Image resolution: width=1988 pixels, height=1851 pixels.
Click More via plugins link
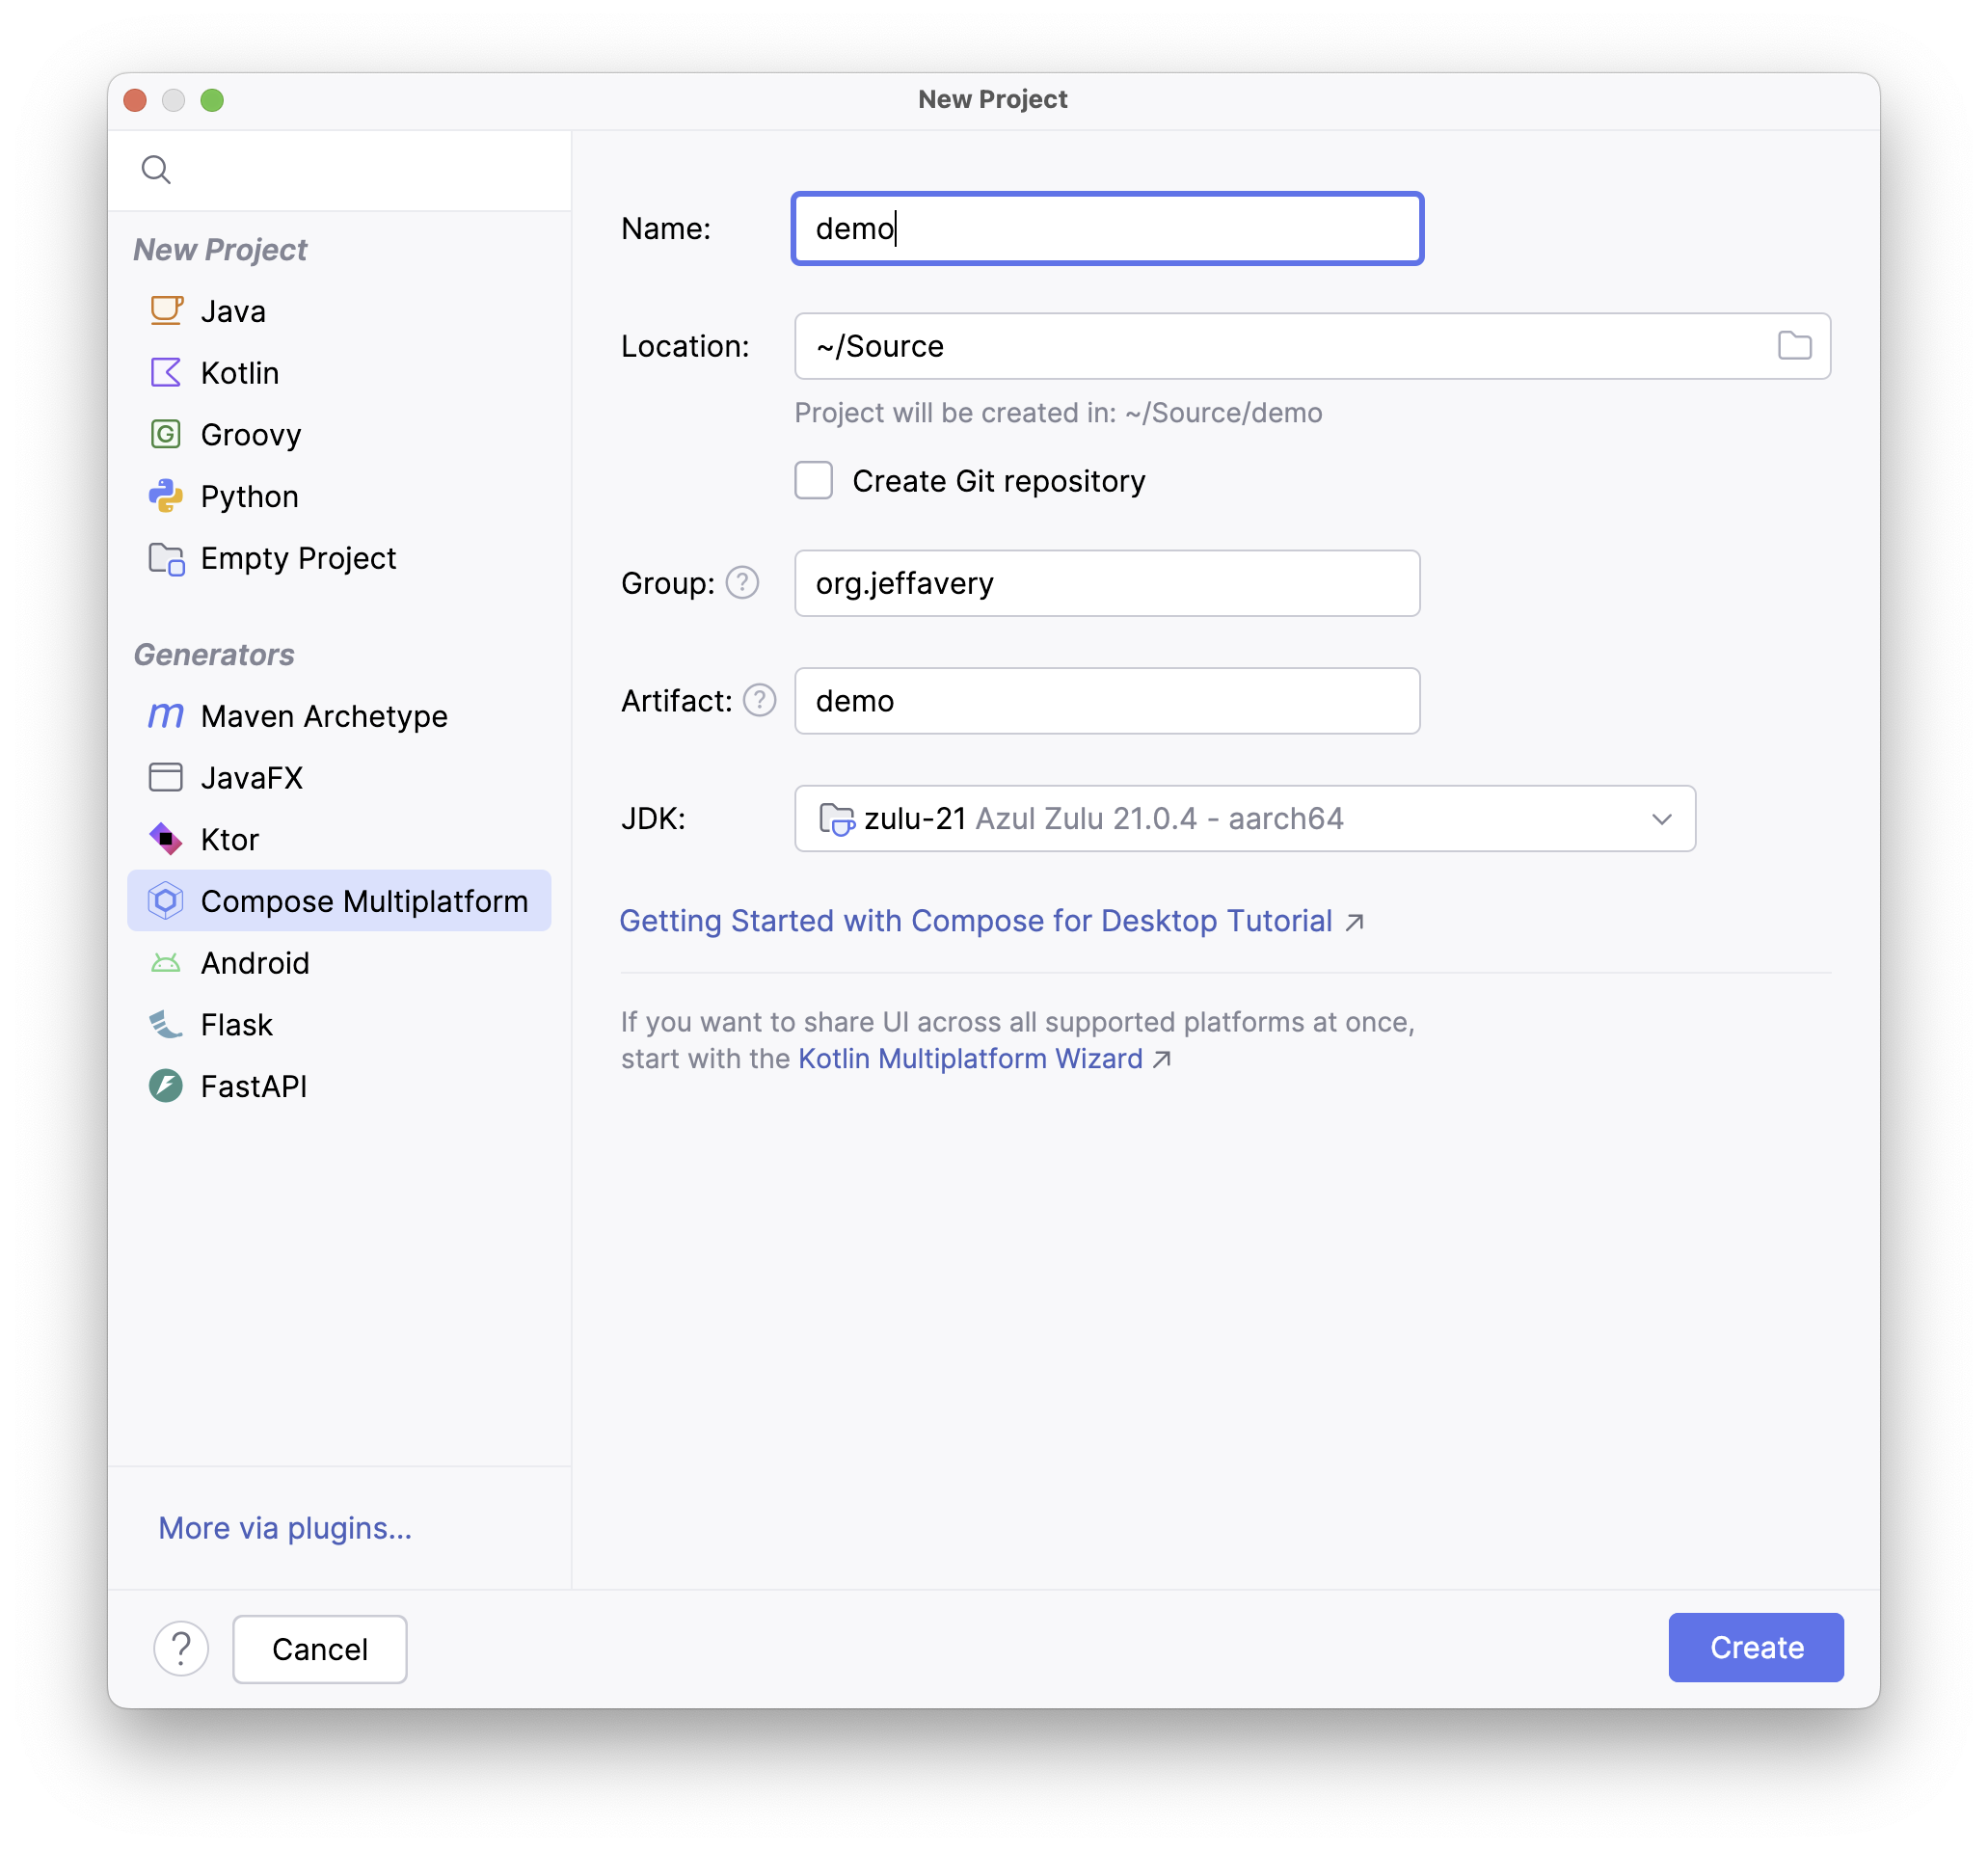(284, 1527)
